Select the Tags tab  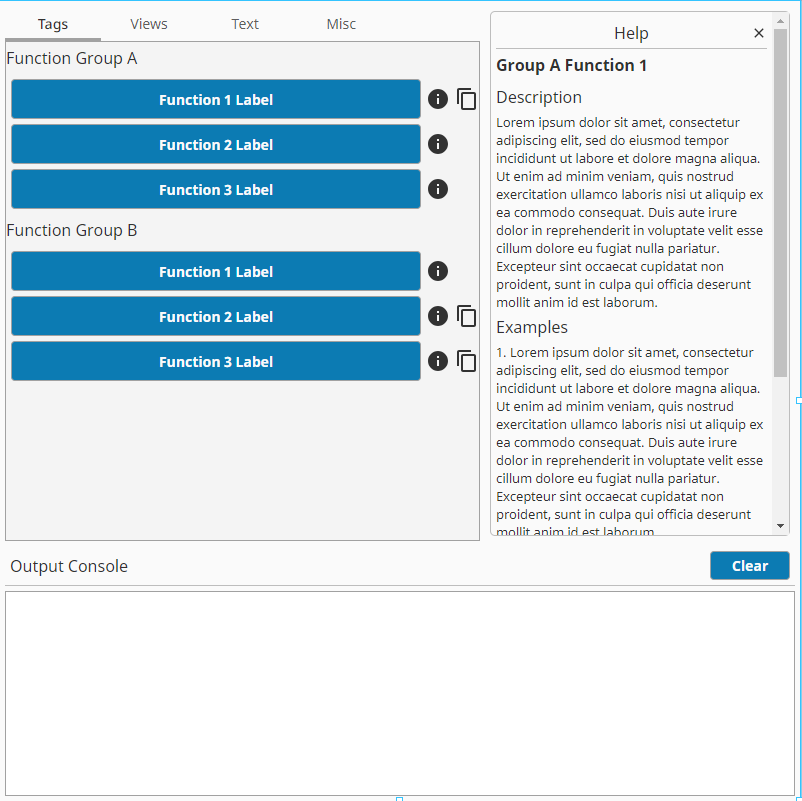click(x=53, y=24)
